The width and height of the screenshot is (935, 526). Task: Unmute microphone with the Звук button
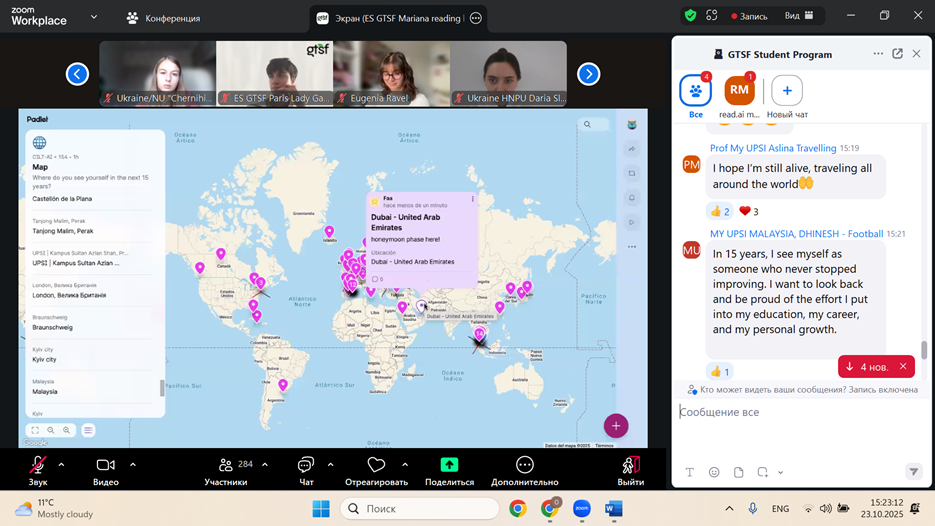pyautogui.click(x=38, y=465)
